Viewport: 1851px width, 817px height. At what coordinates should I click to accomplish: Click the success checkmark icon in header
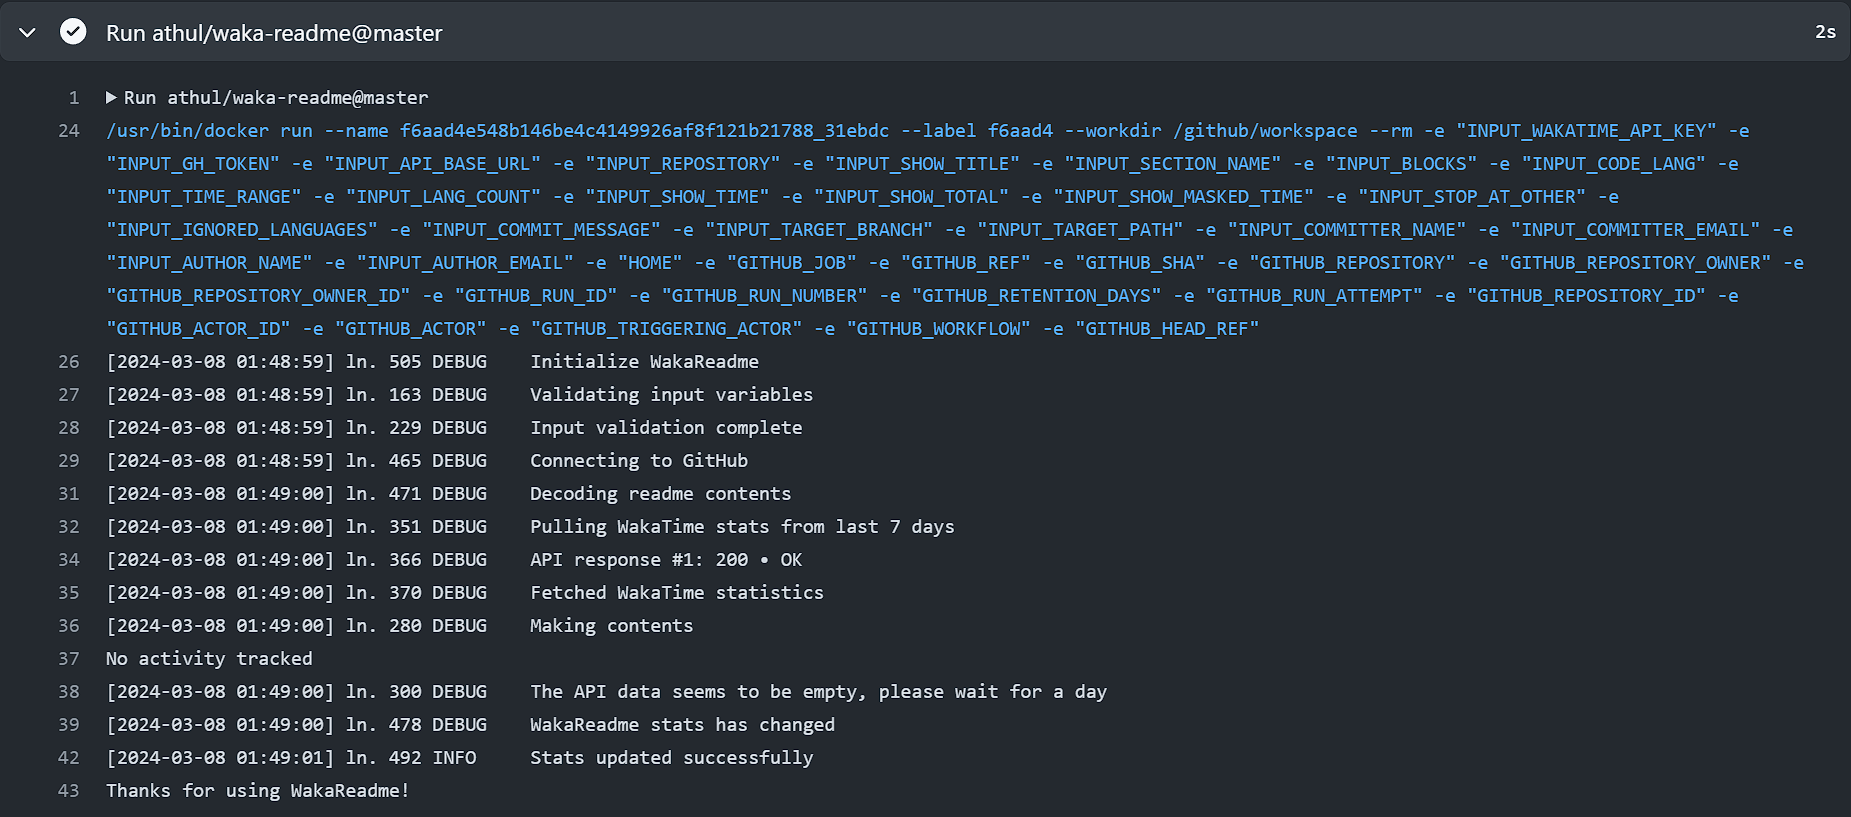click(x=73, y=32)
